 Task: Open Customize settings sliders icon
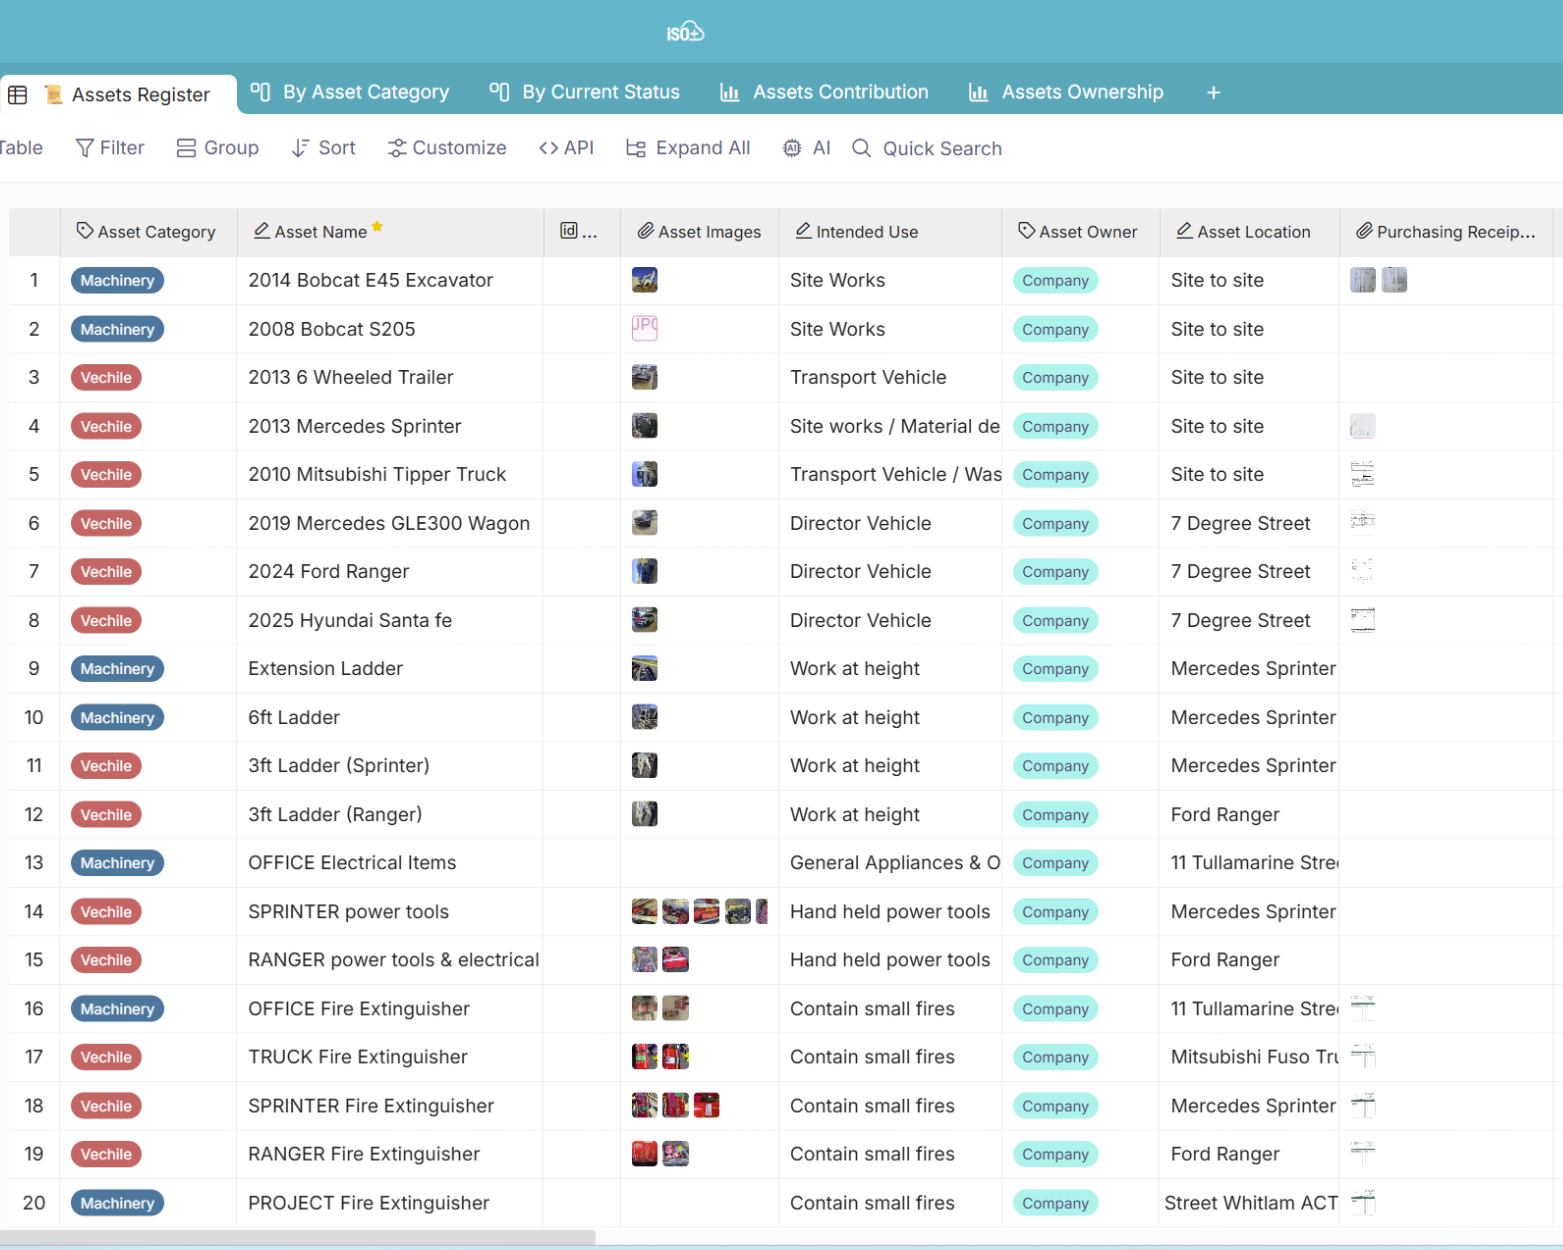pyautogui.click(x=397, y=148)
